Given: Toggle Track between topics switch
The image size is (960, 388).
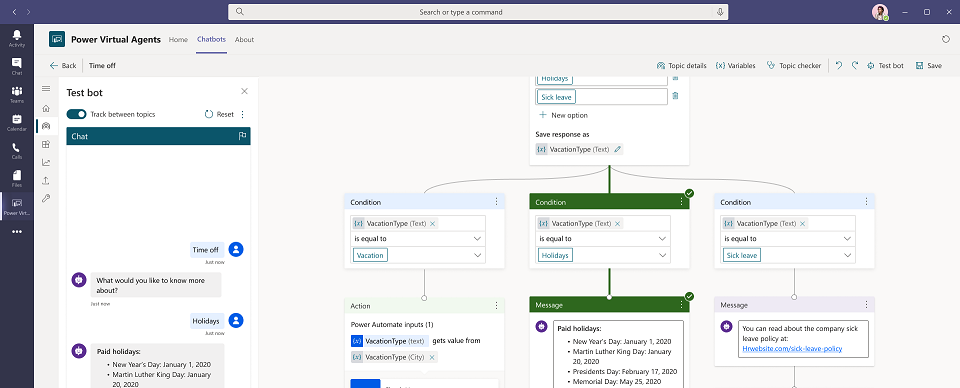Looking at the screenshot, I should click(77, 114).
